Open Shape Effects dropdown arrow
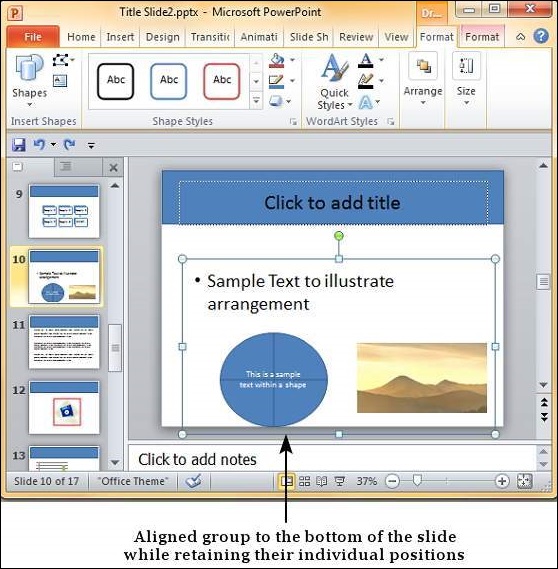558x569 pixels. pyautogui.click(x=289, y=101)
